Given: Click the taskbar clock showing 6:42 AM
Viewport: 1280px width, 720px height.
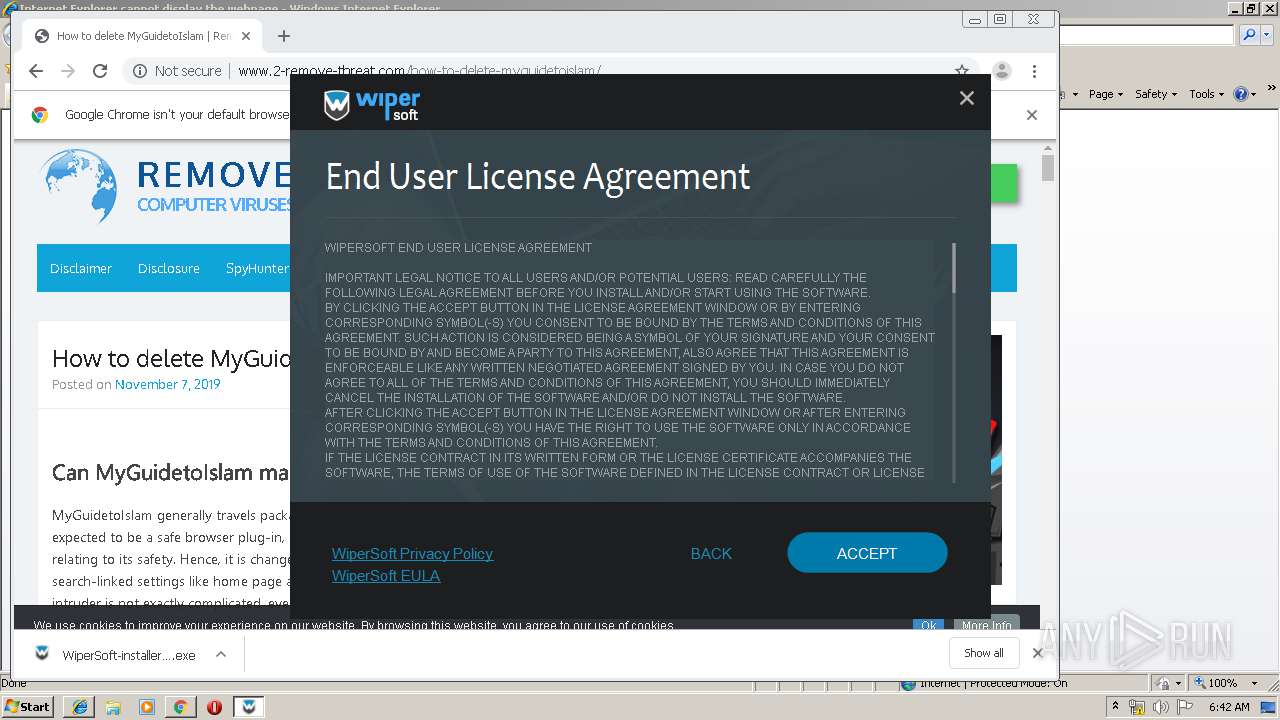Looking at the screenshot, I should tap(1229, 707).
